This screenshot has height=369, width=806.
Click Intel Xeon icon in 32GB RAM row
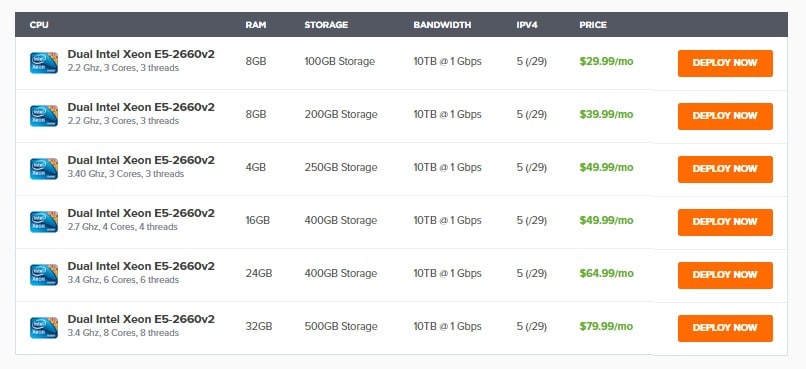point(44,328)
